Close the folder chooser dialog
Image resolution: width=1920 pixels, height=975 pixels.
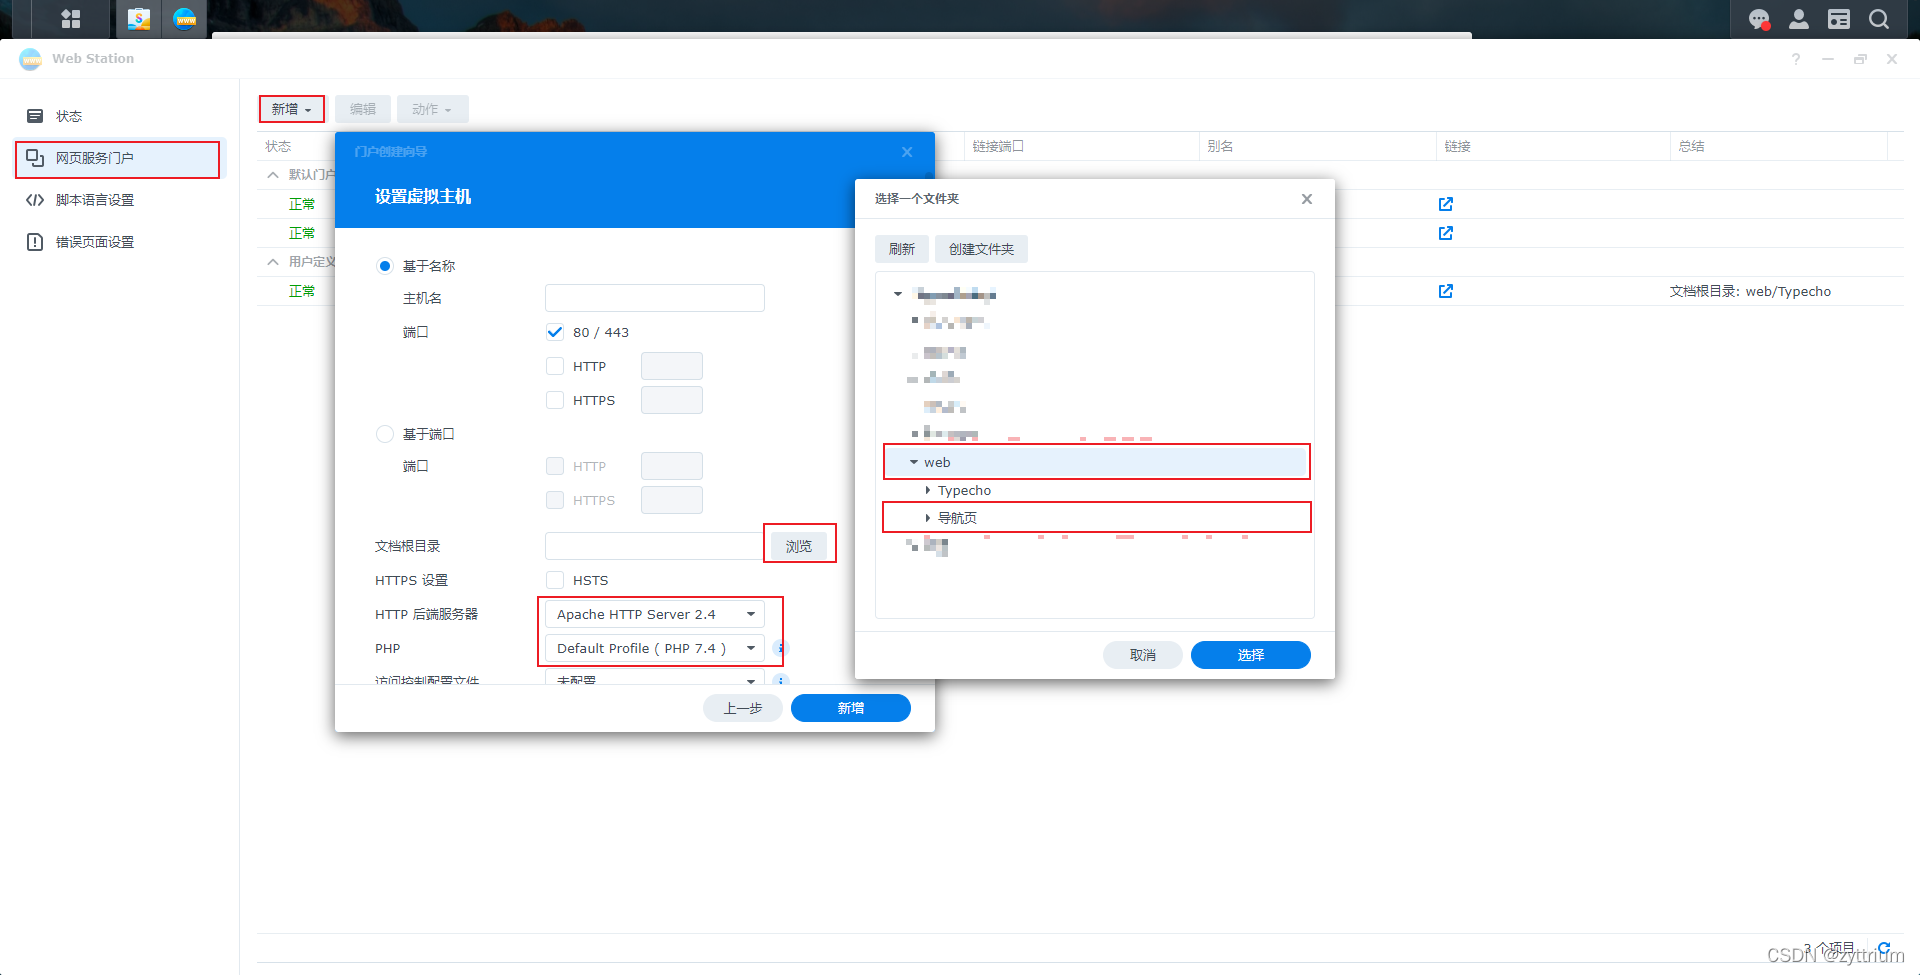click(1307, 199)
